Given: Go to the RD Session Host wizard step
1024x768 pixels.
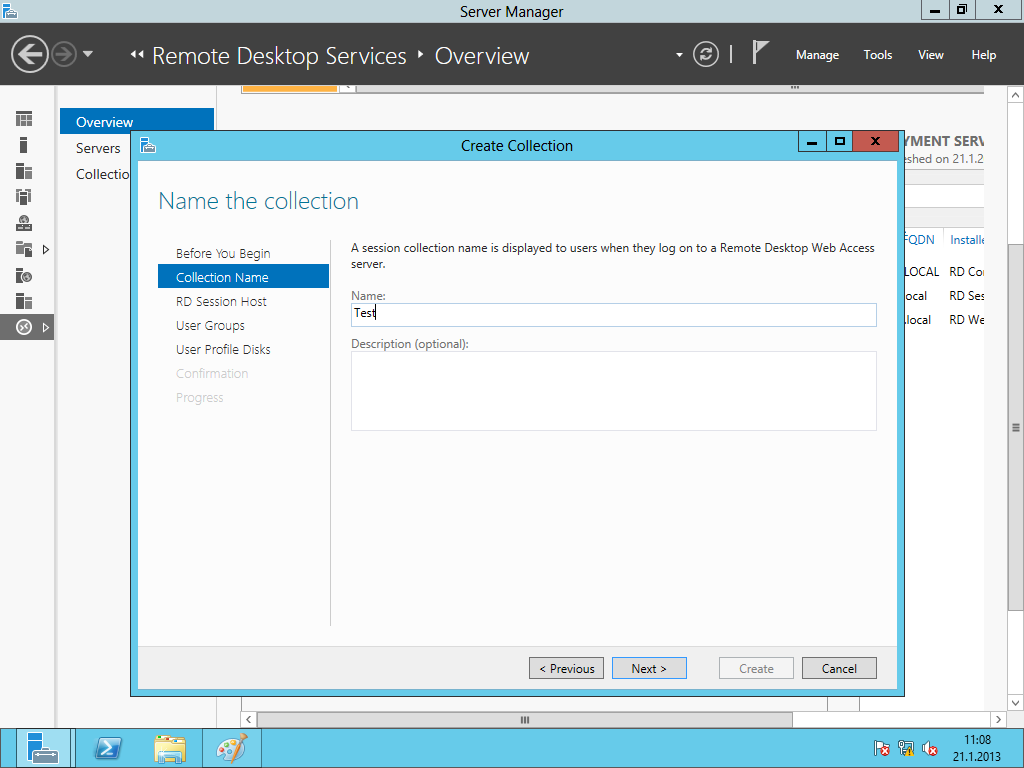Looking at the screenshot, I should tap(221, 301).
